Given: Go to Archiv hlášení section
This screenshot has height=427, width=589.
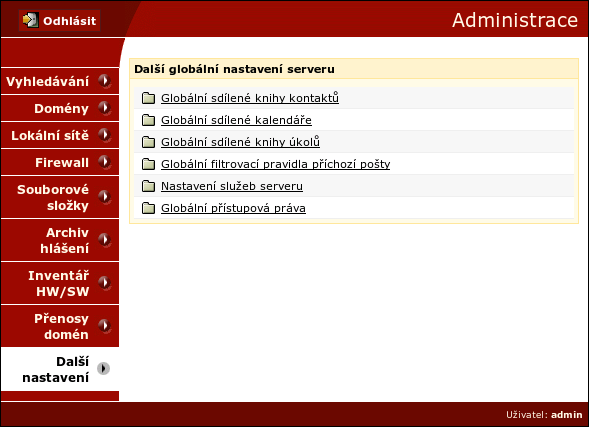Looking at the screenshot, I should click(60, 240).
